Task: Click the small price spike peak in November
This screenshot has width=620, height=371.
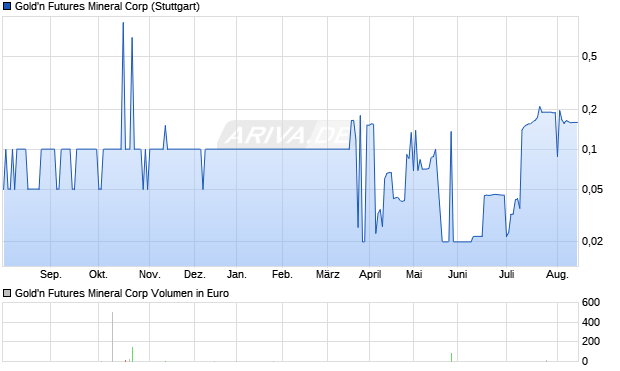Action: (165, 126)
